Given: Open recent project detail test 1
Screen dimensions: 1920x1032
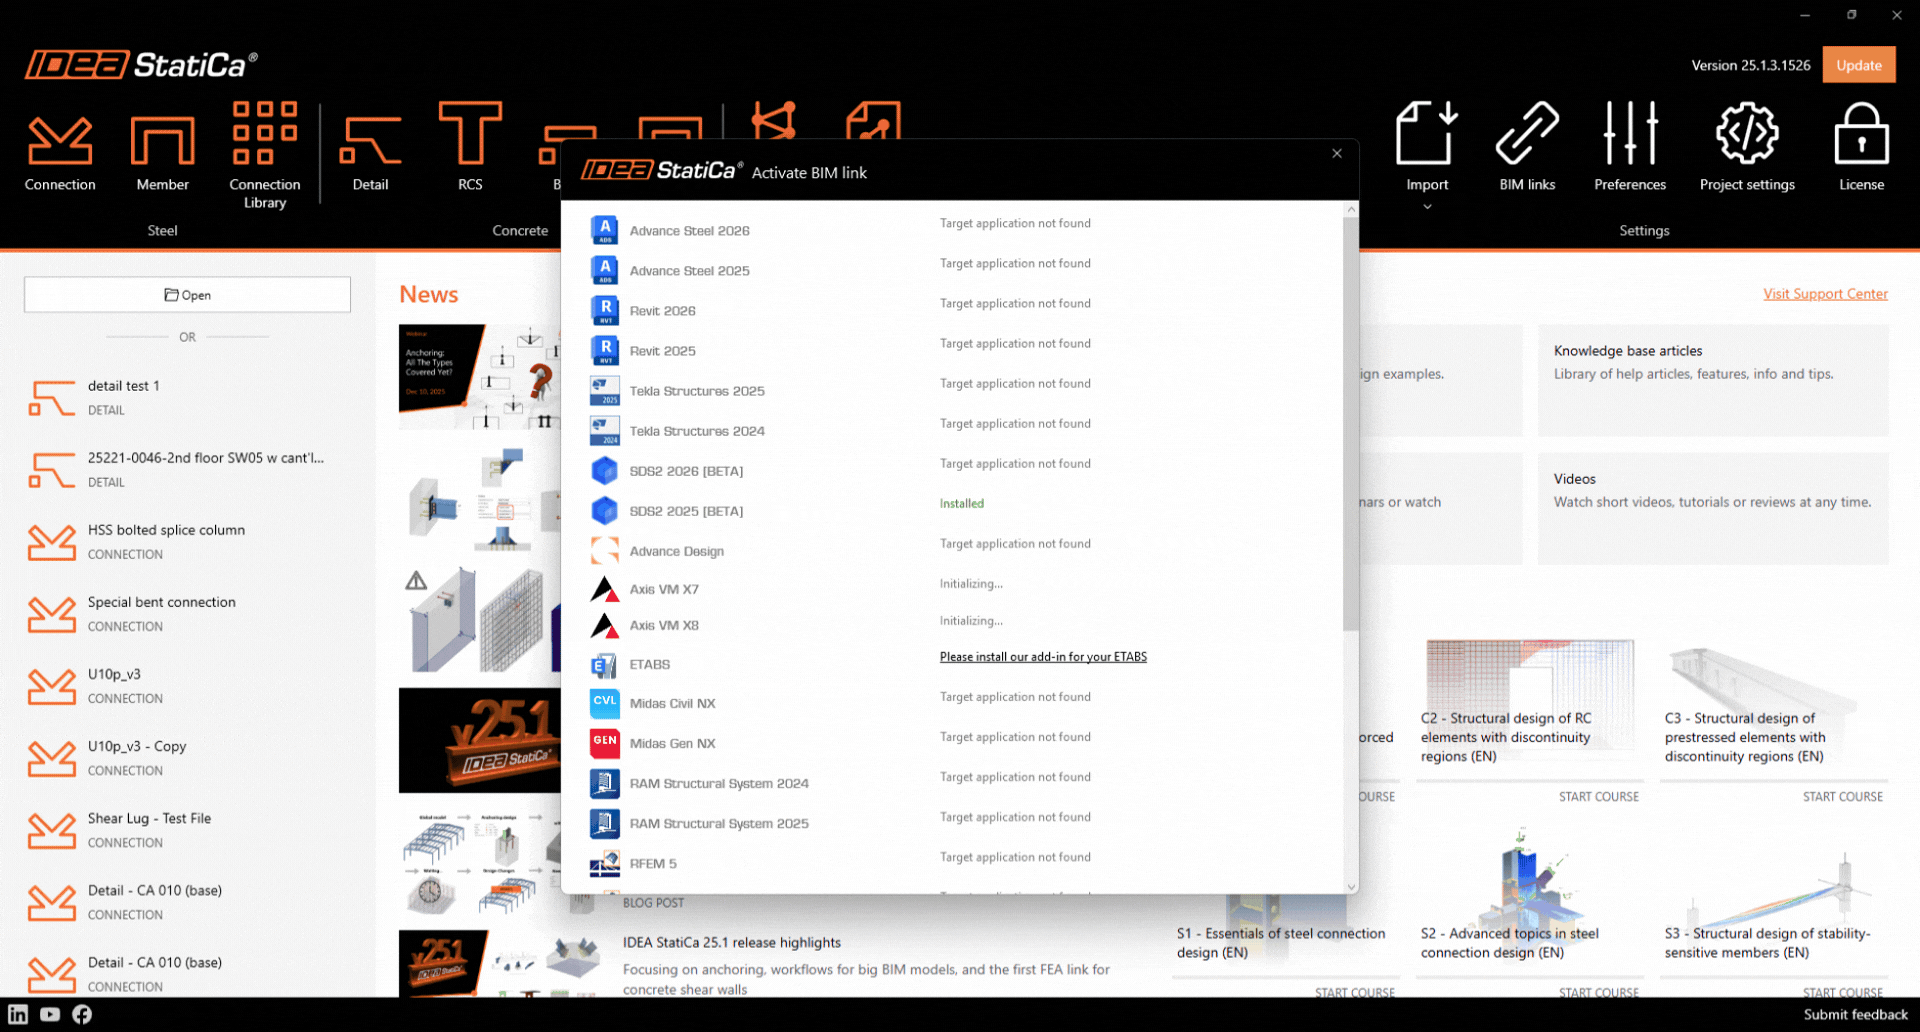Looking at the screenshot, I should (x=187, y=397).
